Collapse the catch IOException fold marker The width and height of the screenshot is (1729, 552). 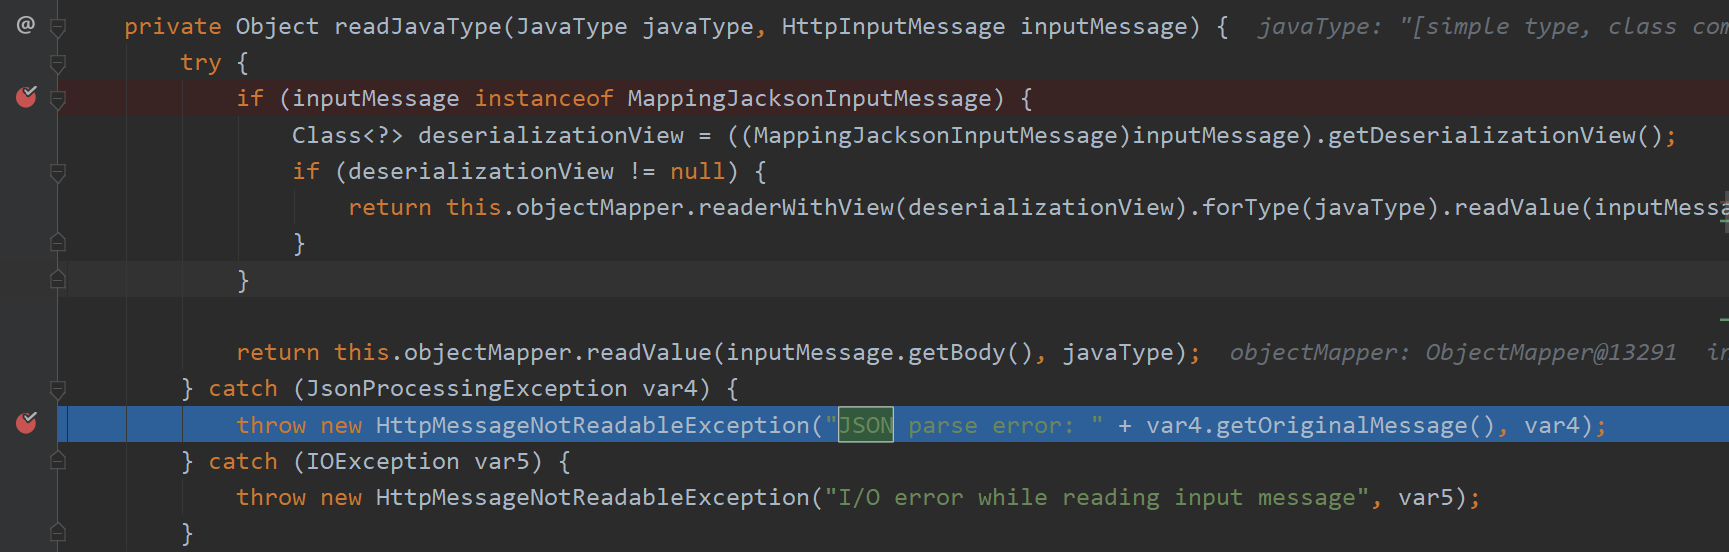point(58,460)
